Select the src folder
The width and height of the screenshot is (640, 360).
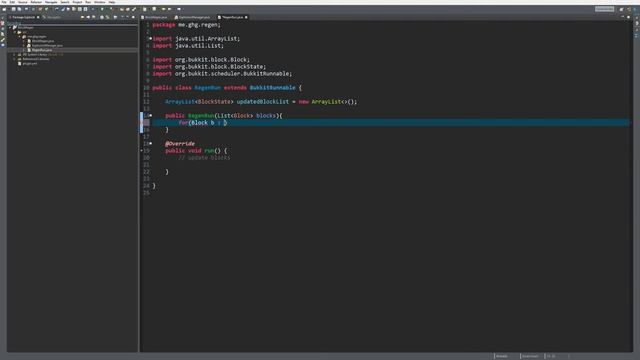point(22,32)
